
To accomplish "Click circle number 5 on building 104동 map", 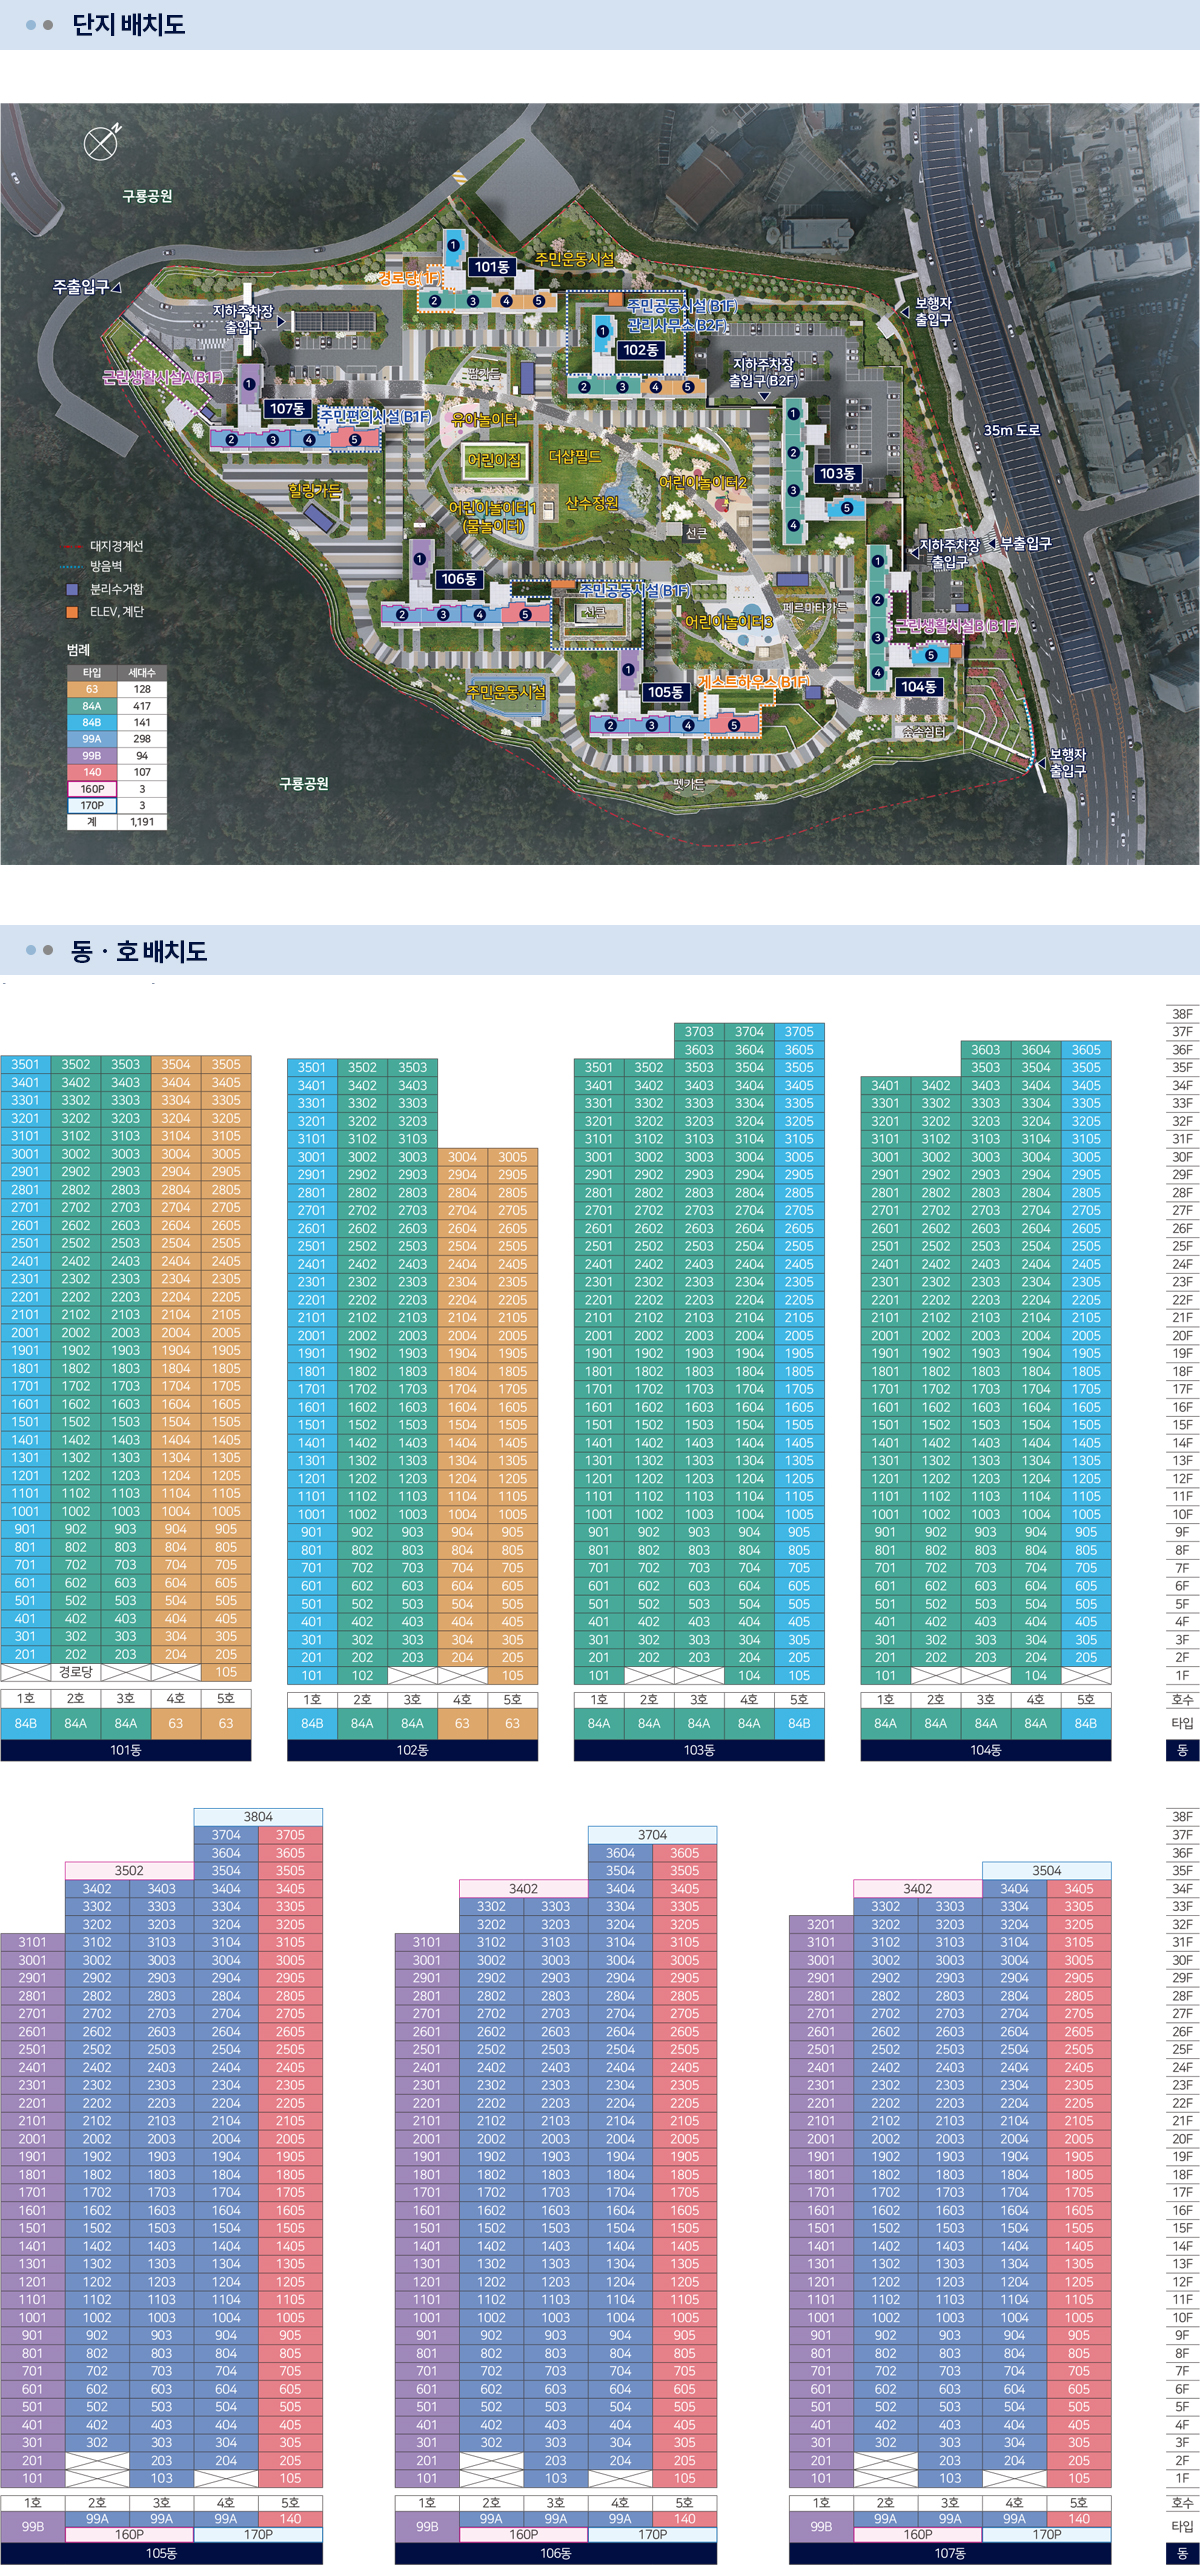I will point(930,655).
